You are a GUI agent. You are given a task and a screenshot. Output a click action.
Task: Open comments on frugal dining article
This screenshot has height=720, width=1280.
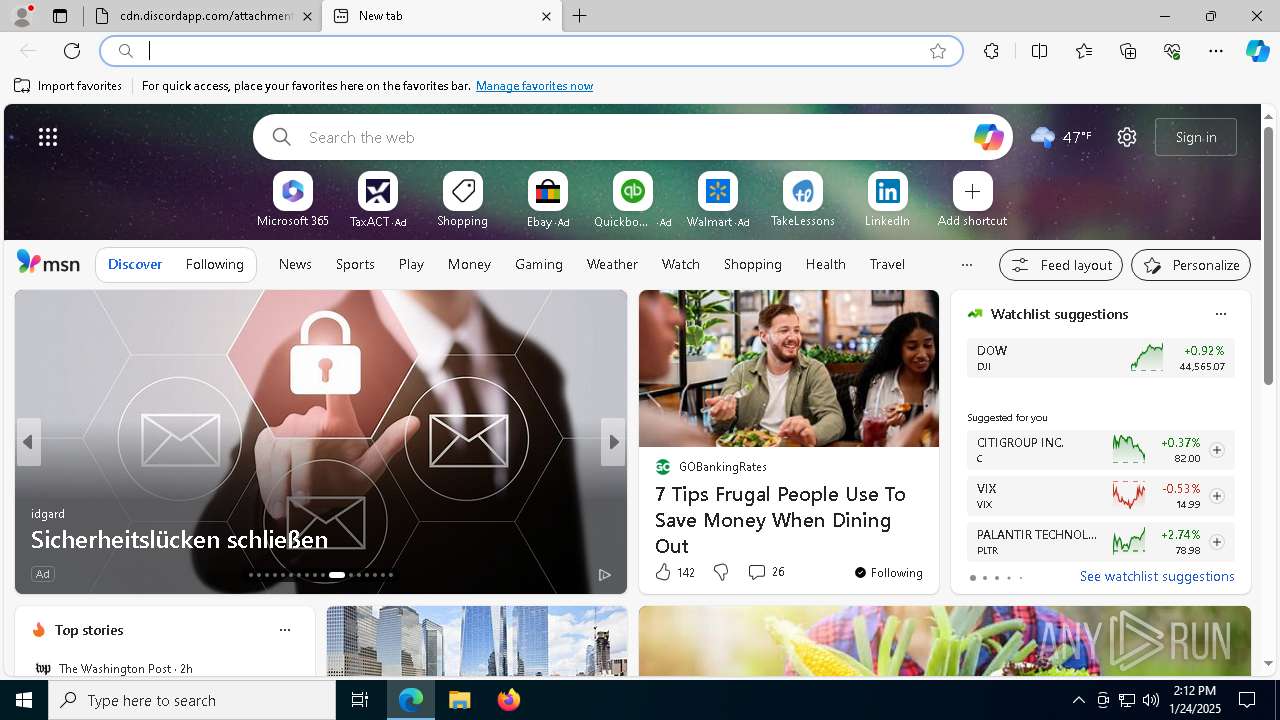[x=766, y=572]
